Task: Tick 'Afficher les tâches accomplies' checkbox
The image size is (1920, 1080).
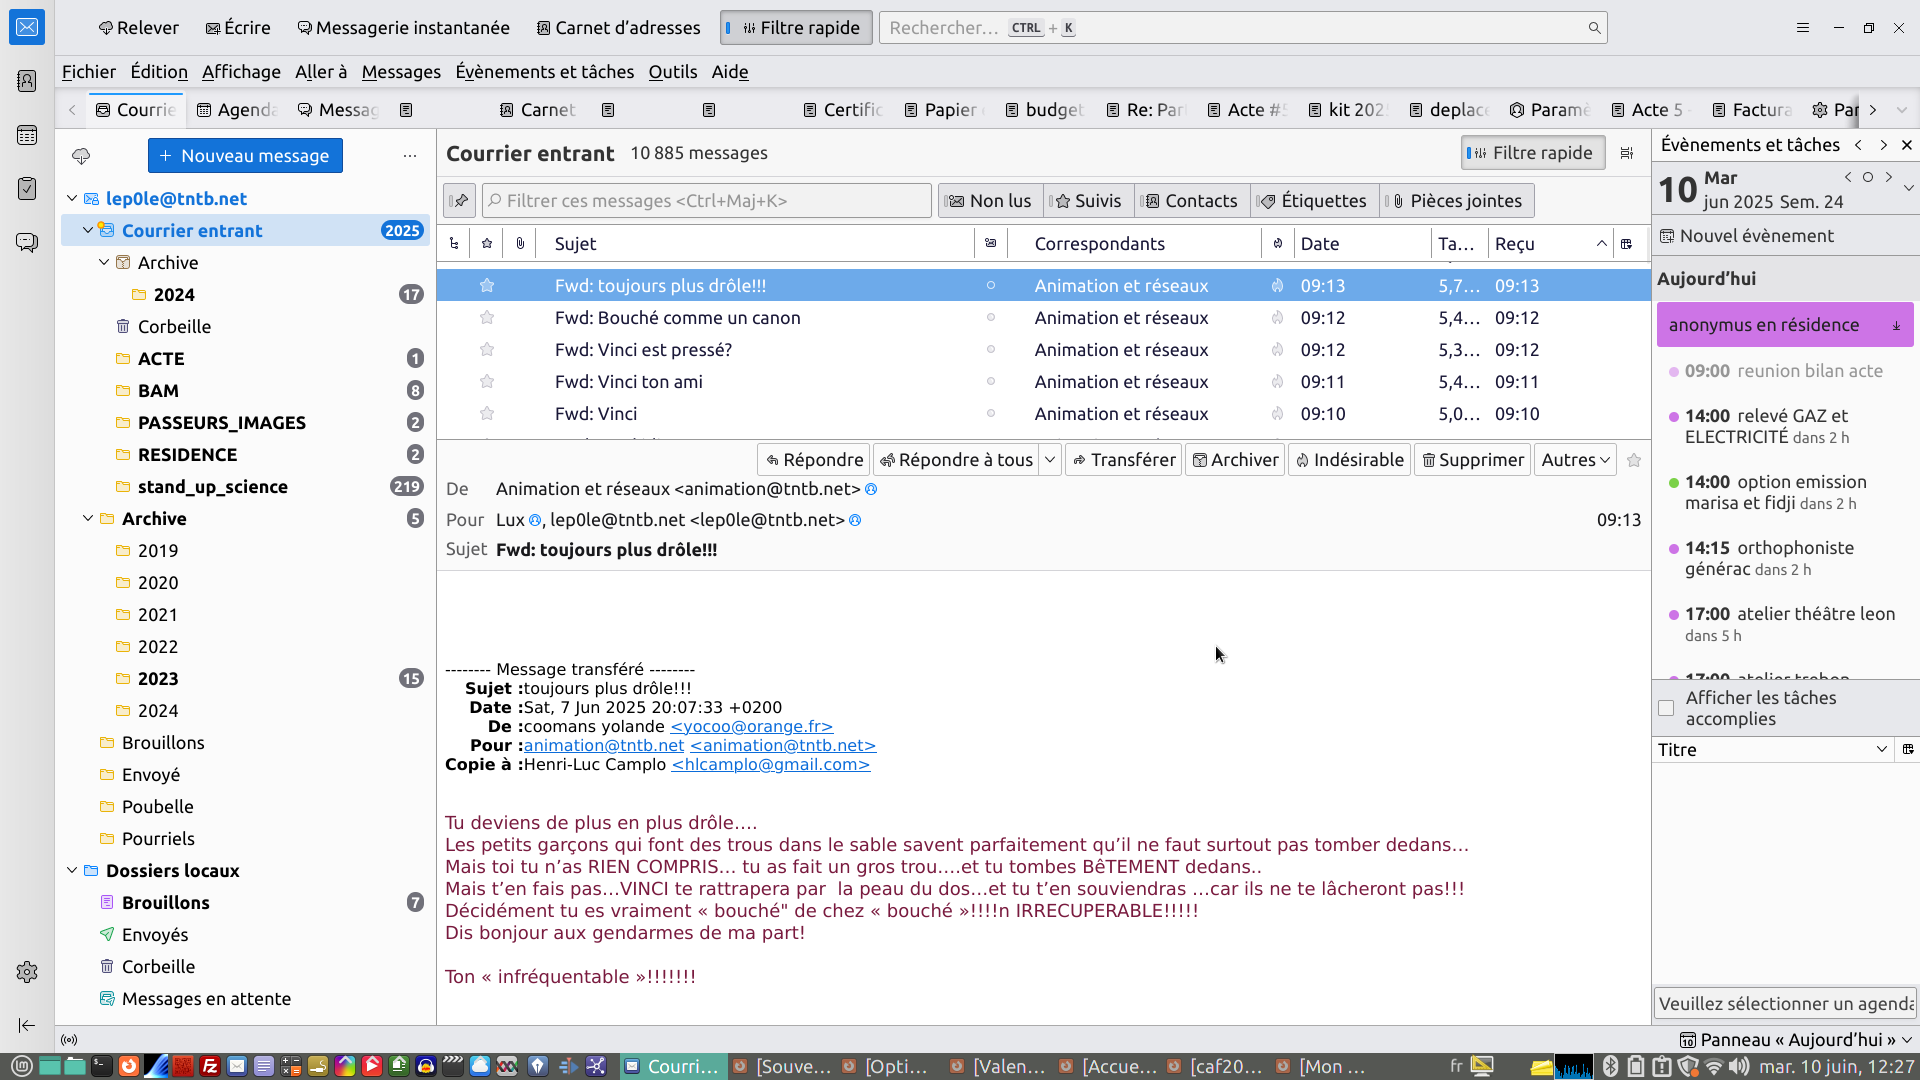Action: pos(1666,708)
